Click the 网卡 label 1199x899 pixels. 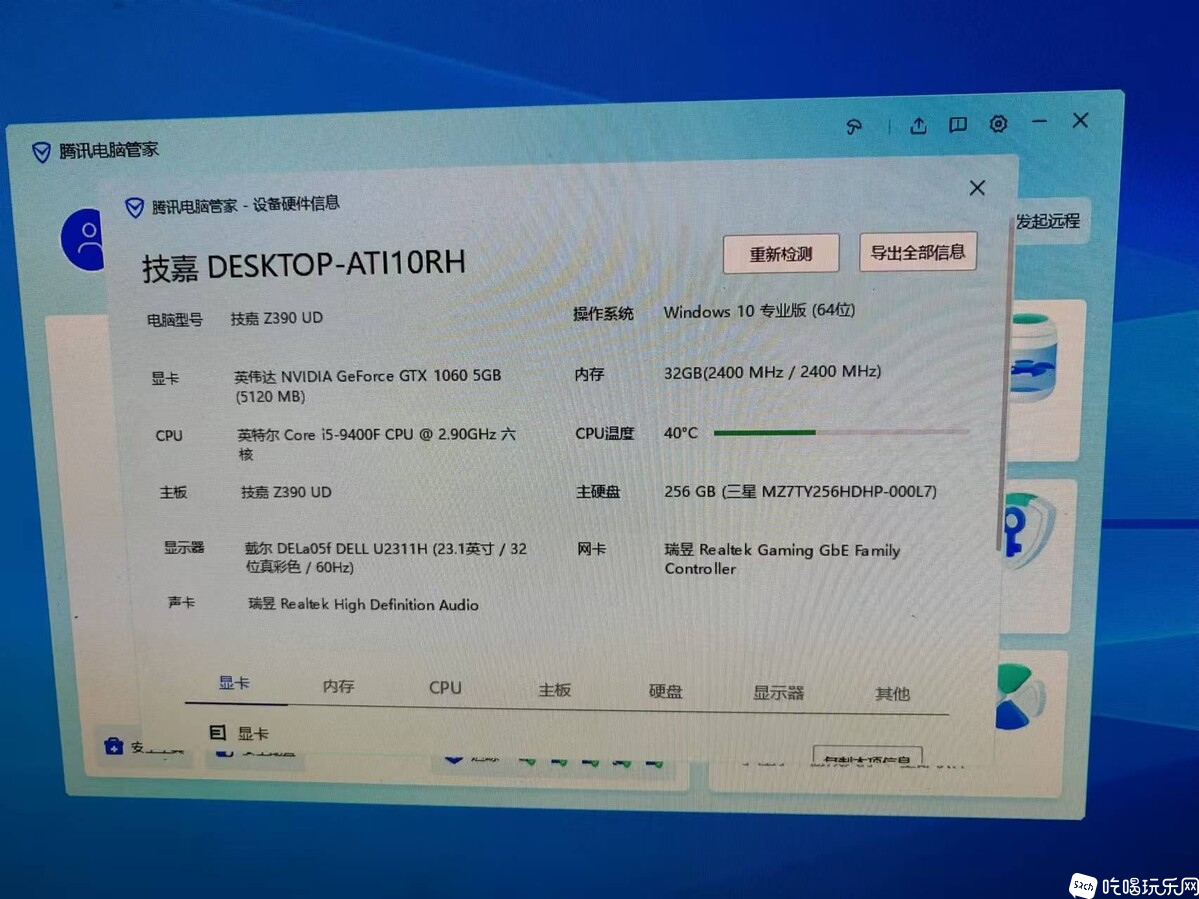pyautogui.click(x=592, y=549)
